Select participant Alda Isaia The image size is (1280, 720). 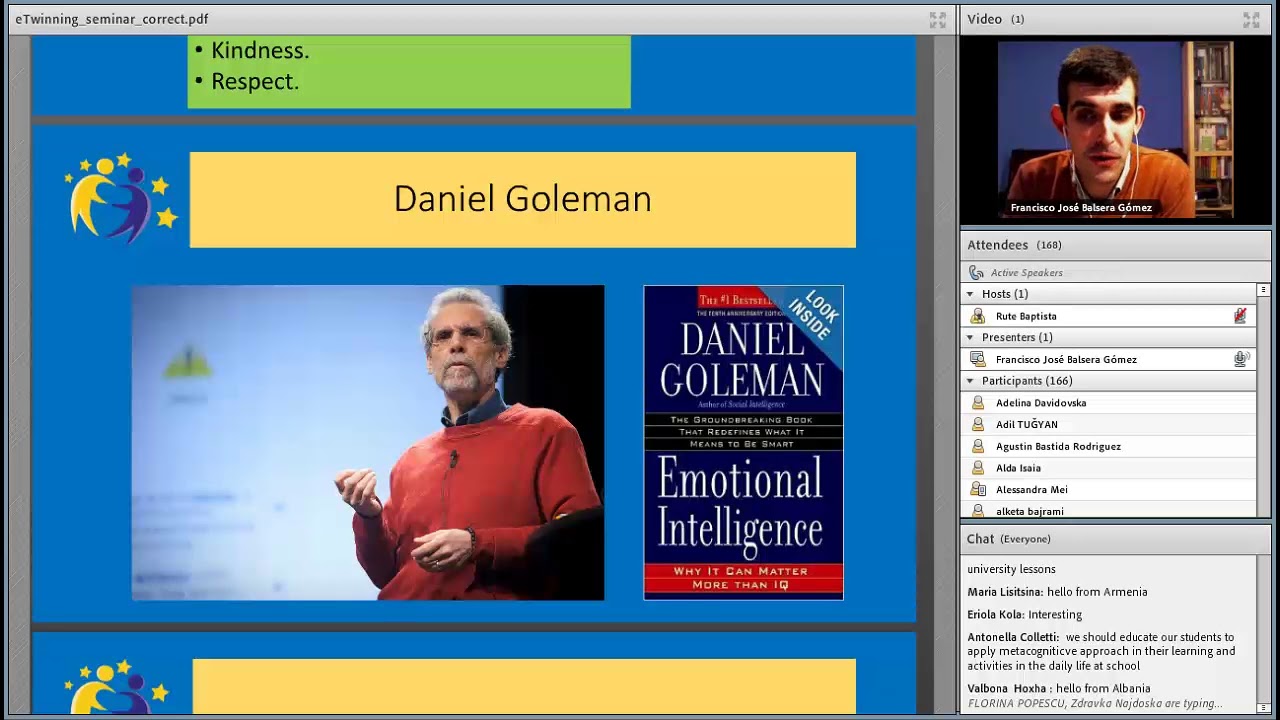(1109, 468)
